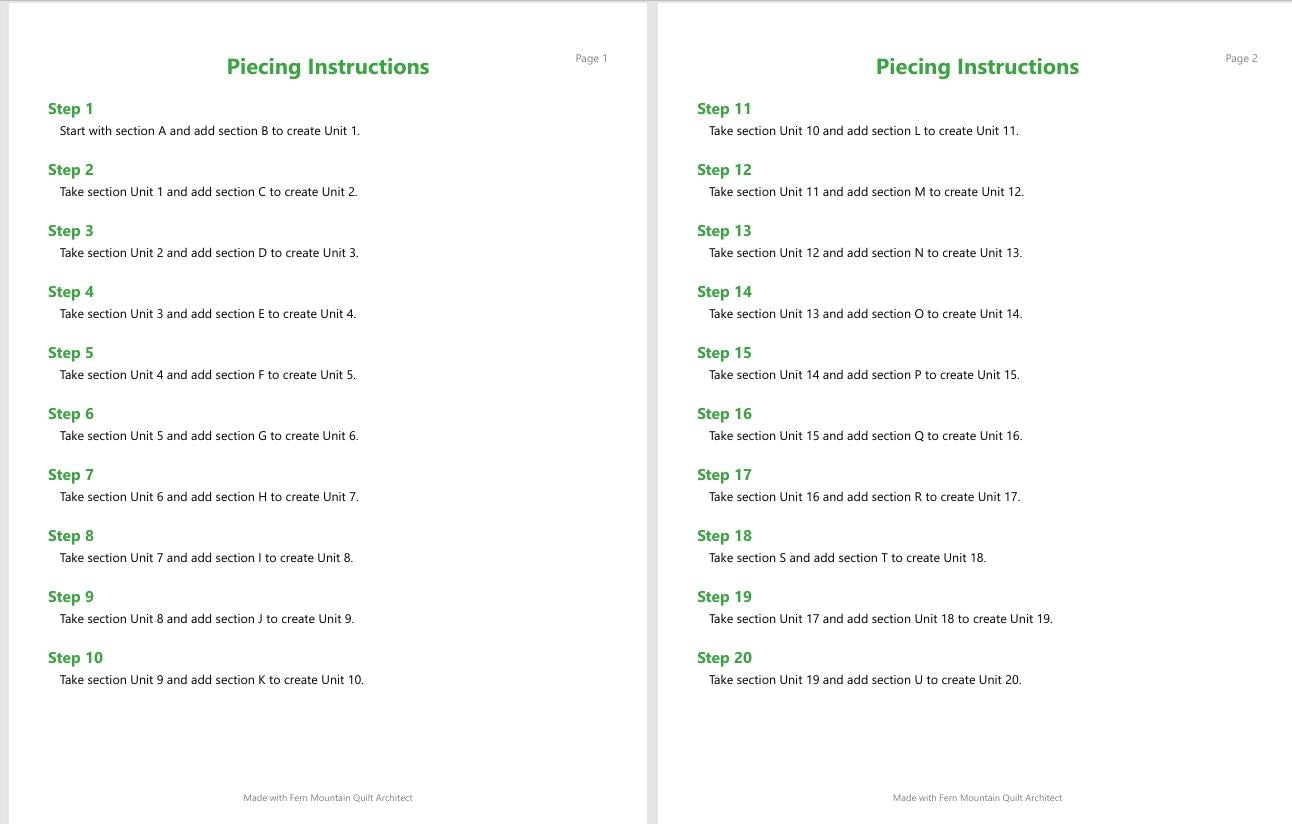1292x824 pixels.
Task: Click the left page footer Fern Mountain Quilt Architect
Action: [x=328, y=798]
